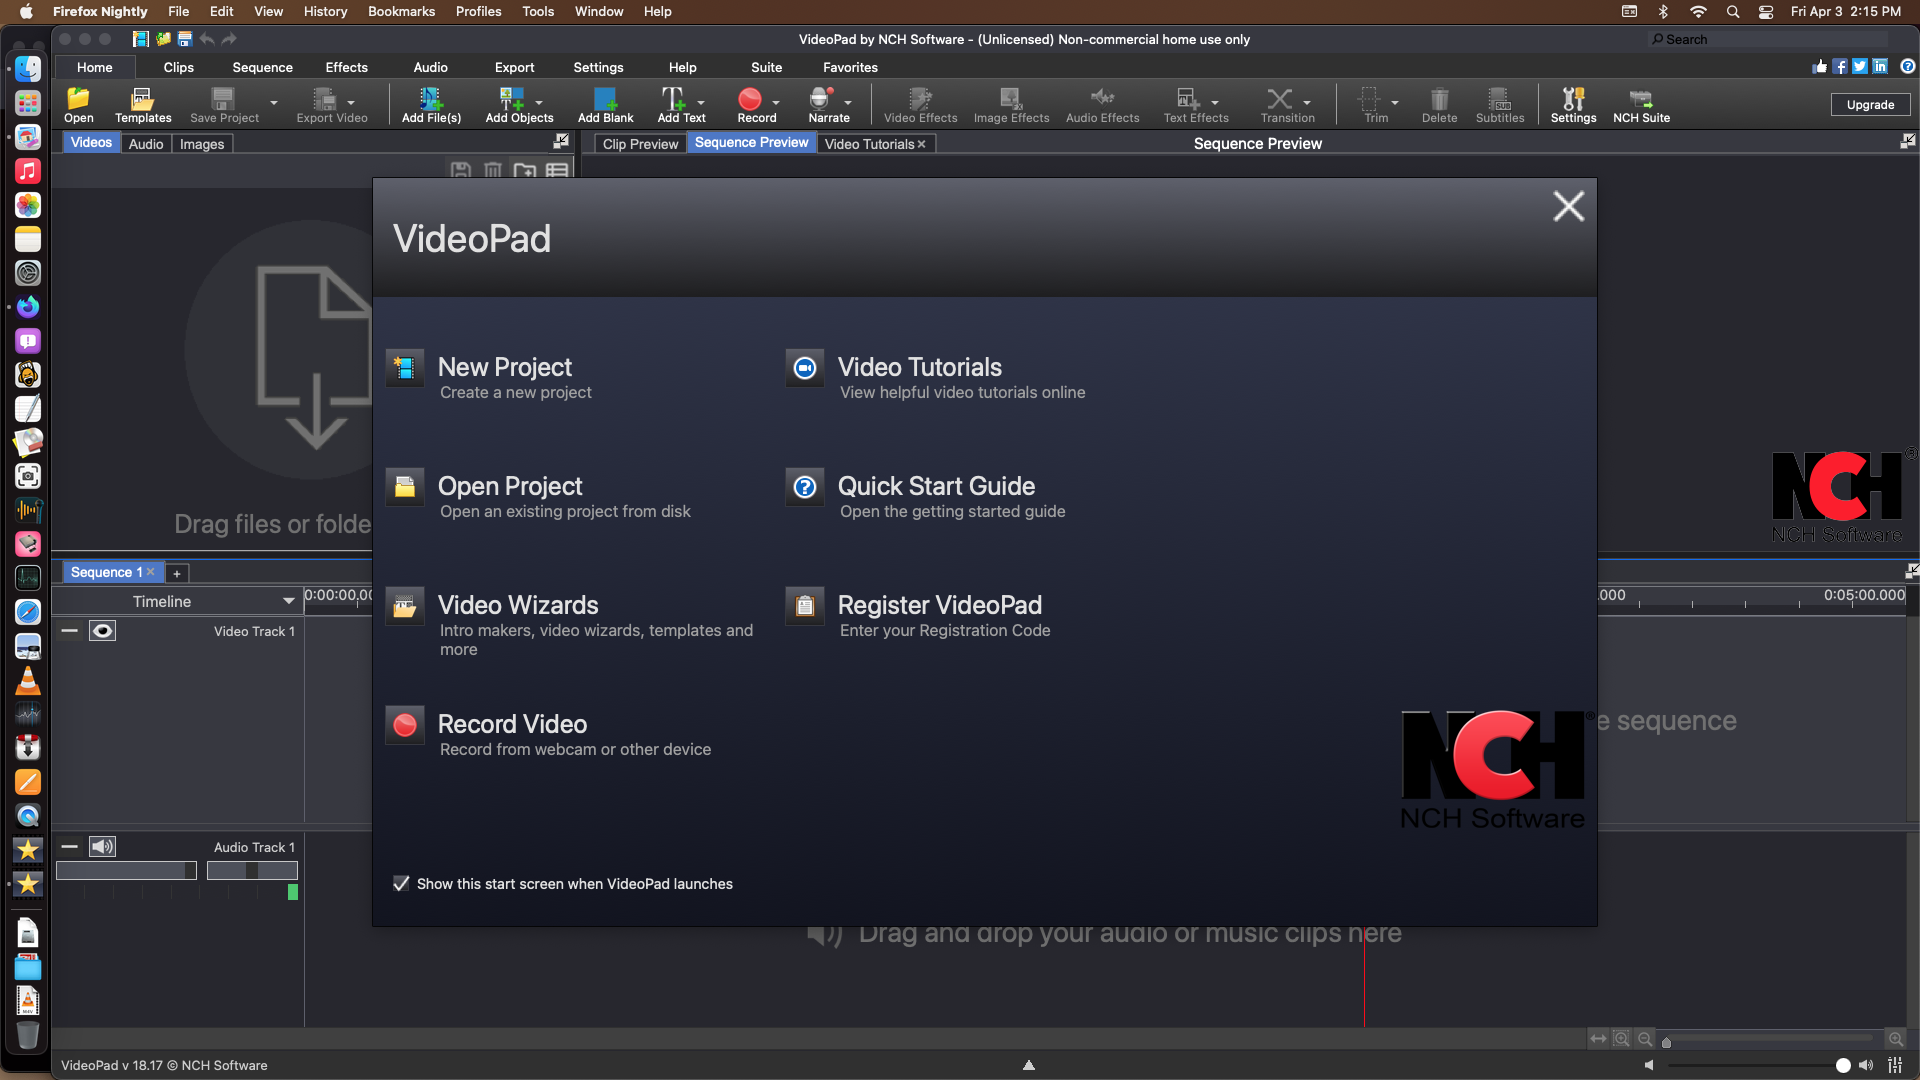The image size is (1920, 1080).
Task: Click the LinkedIn share icon
Action: tap(1880, 66)
